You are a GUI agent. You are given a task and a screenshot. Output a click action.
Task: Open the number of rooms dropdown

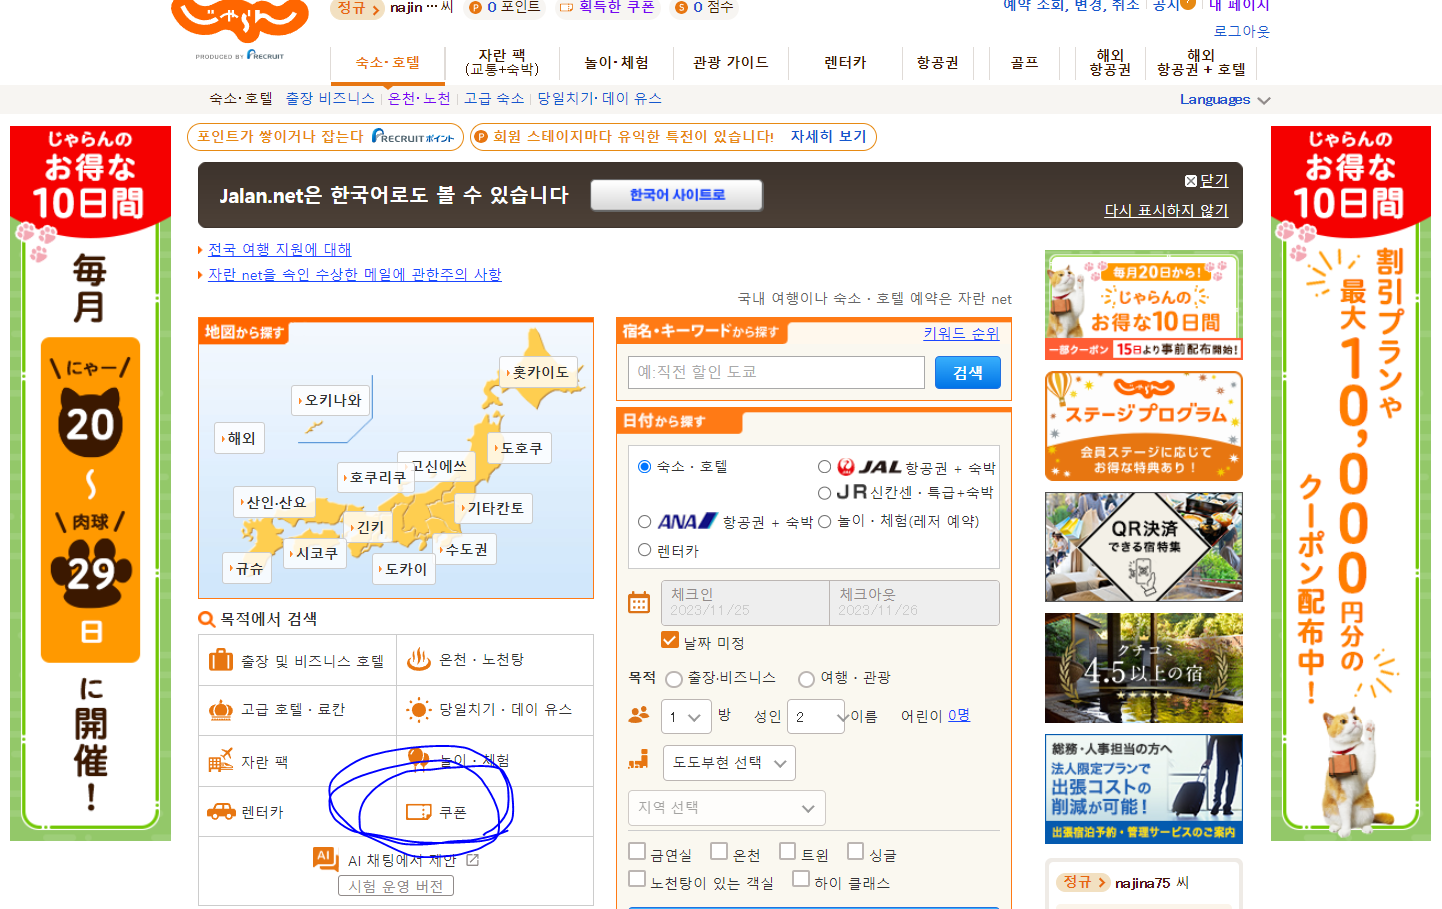pyautogui.click(x=687, y=716)
